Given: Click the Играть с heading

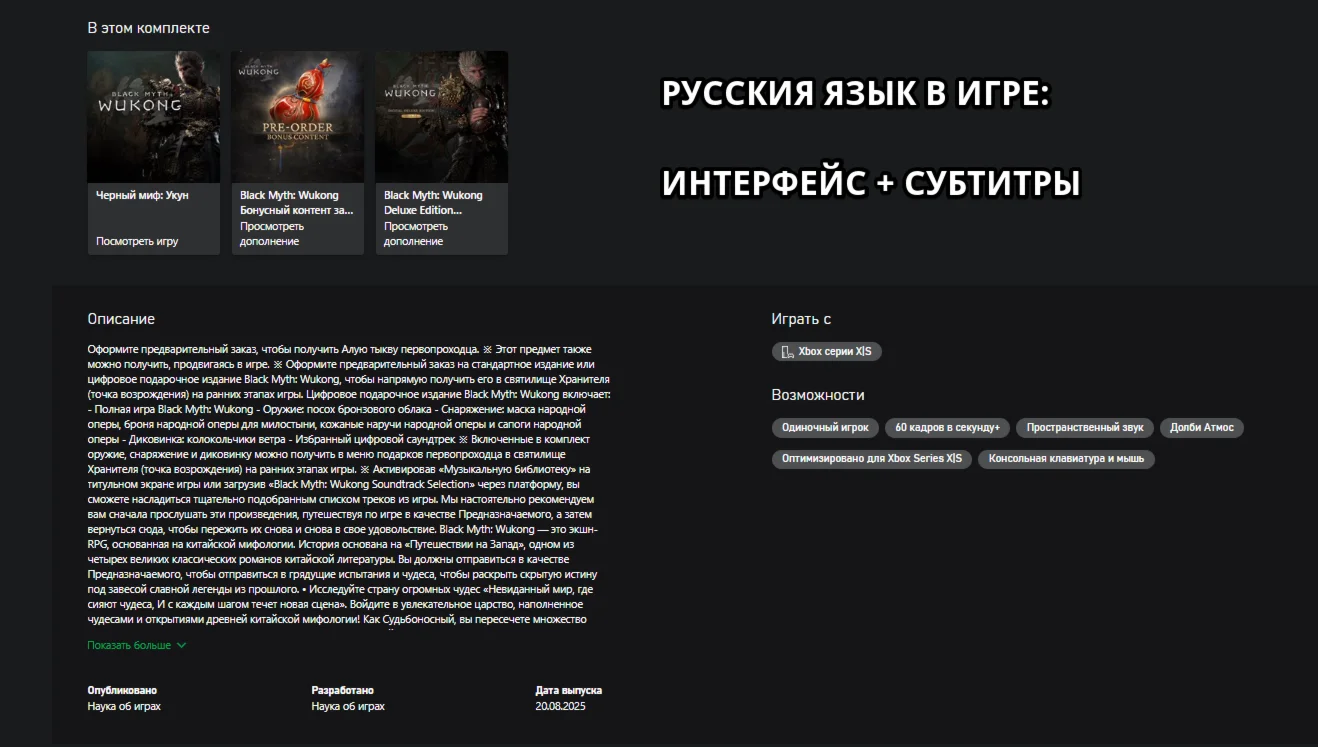Looking at the screenshot, I should coord(801,319).
